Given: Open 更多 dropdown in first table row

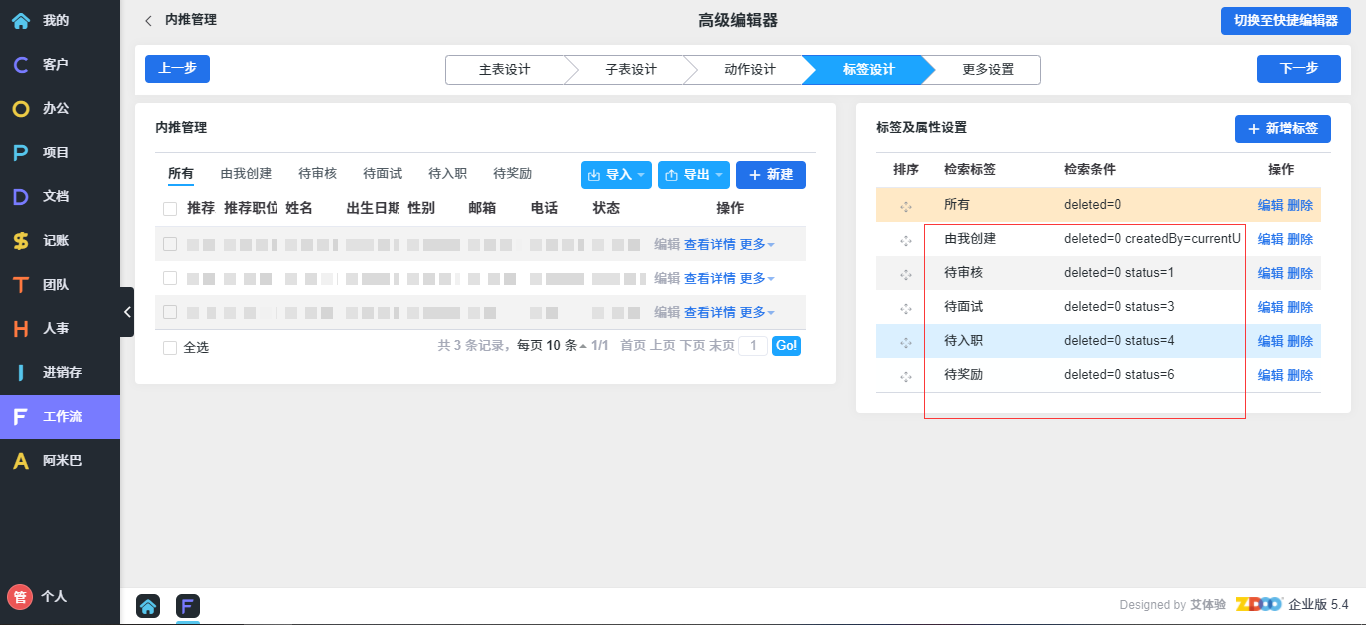Looking at the screenshot, I should (757, 244).
